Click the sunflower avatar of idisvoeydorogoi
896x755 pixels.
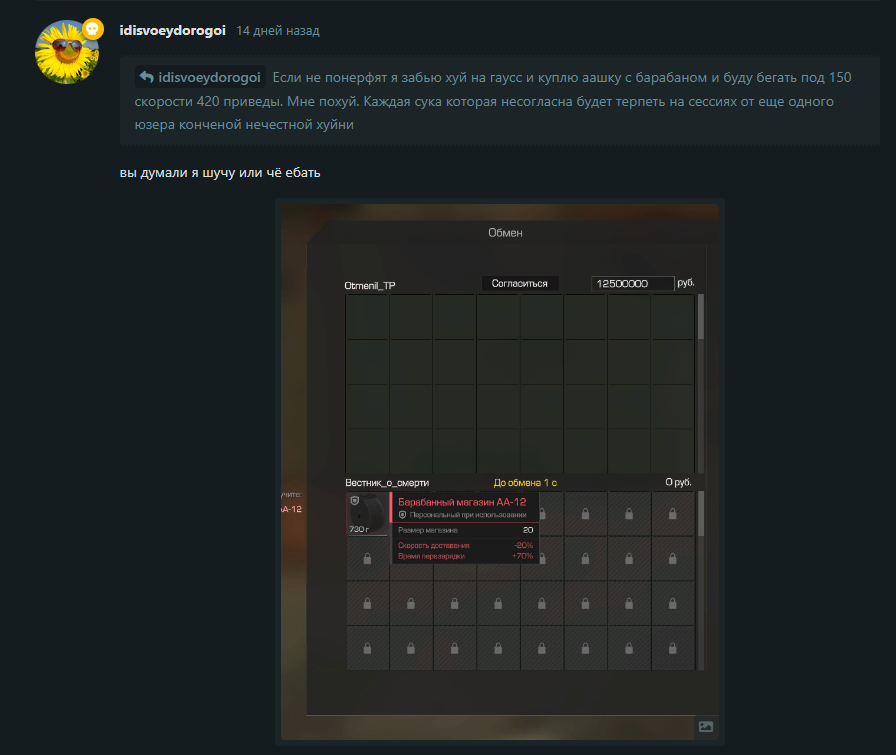[67, 52]
